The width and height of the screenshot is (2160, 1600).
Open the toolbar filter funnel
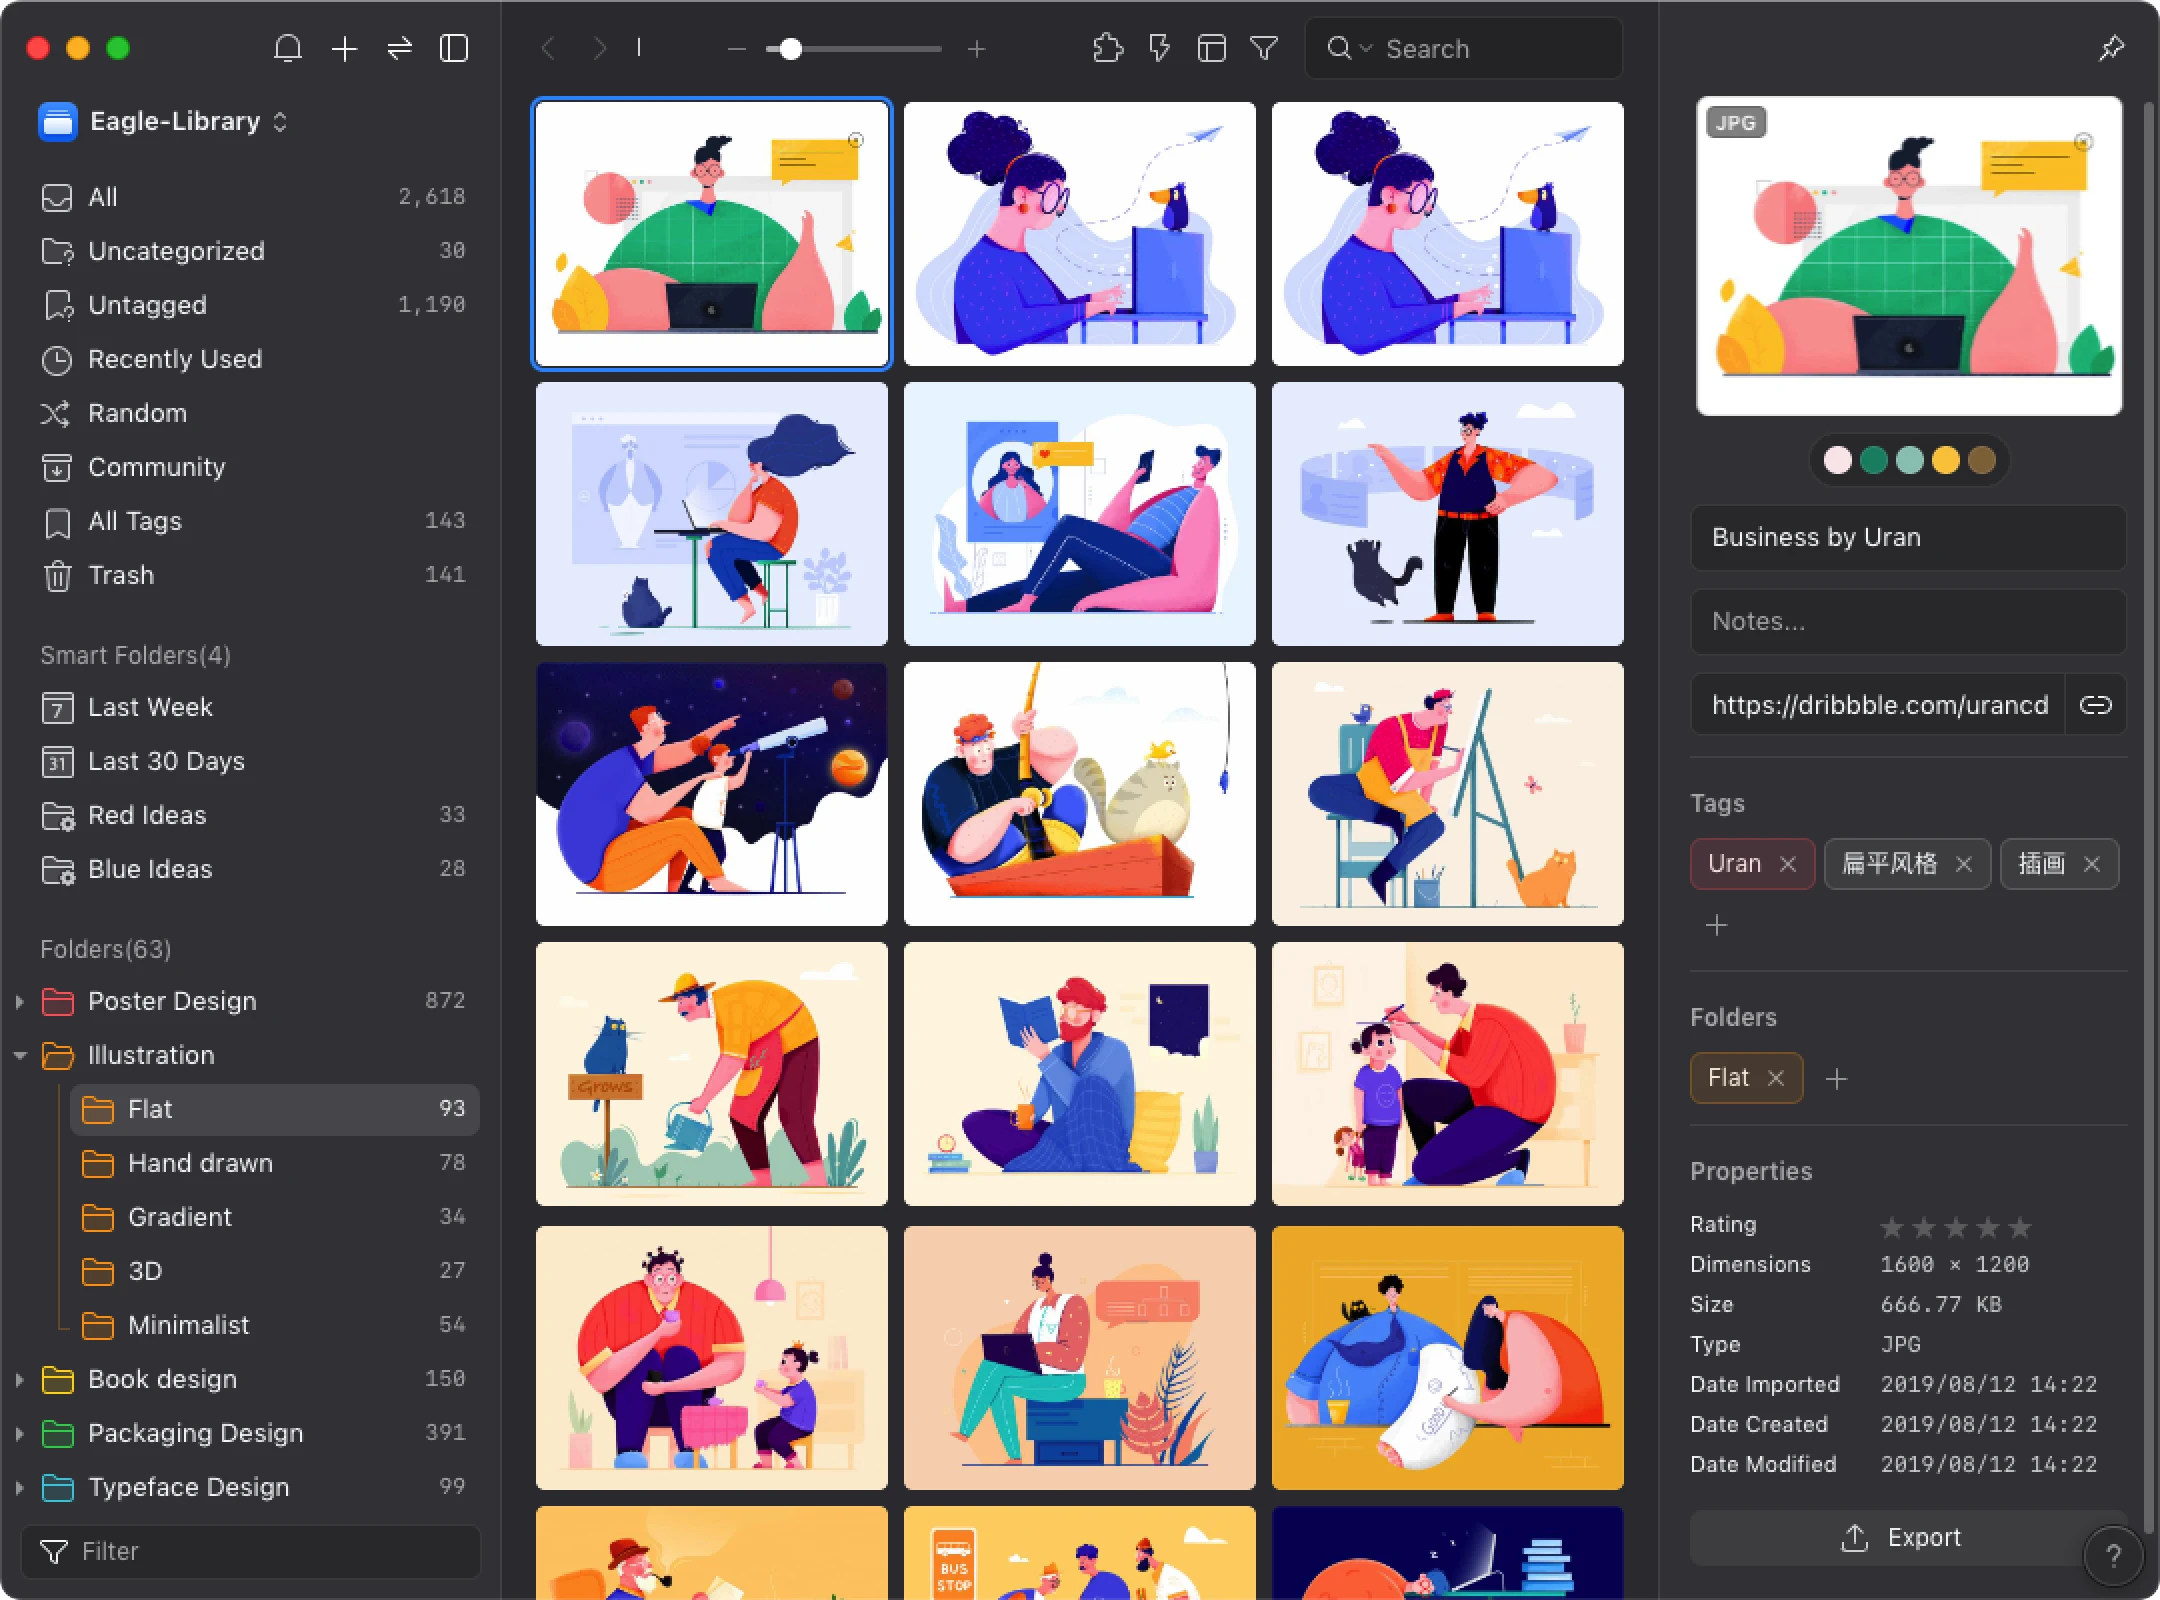1264,48
